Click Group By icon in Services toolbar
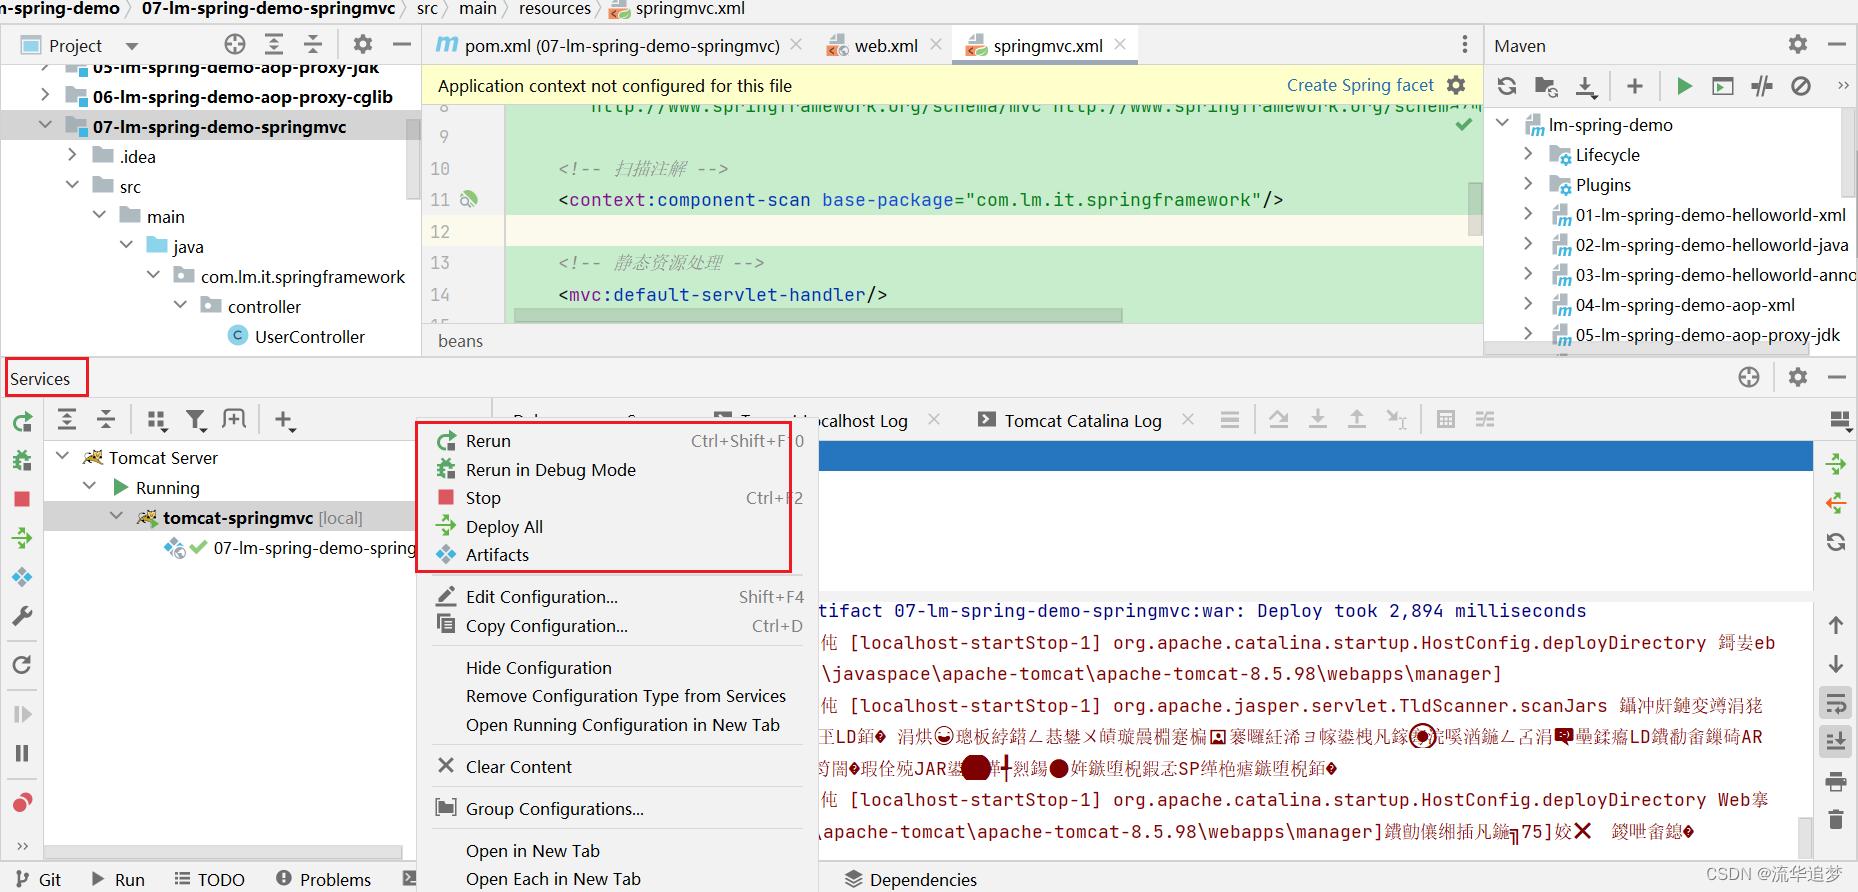 click(157, 420)
